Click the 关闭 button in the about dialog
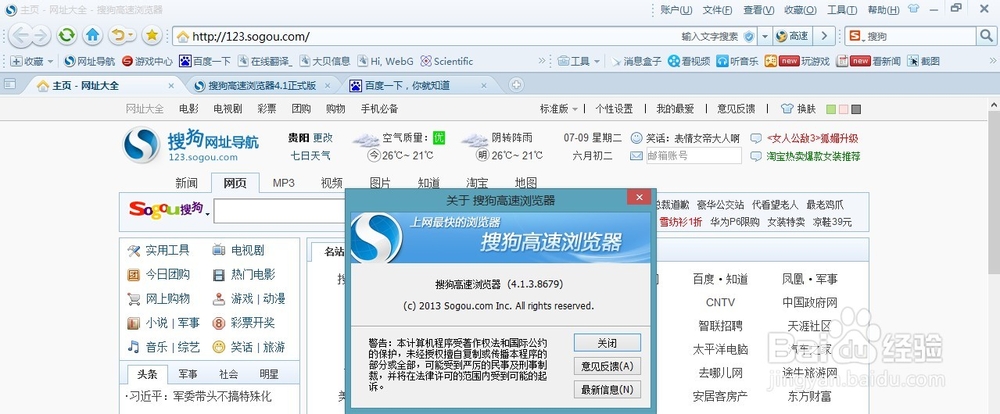The height and width of the screenshot is (414, 1000). 607,343
